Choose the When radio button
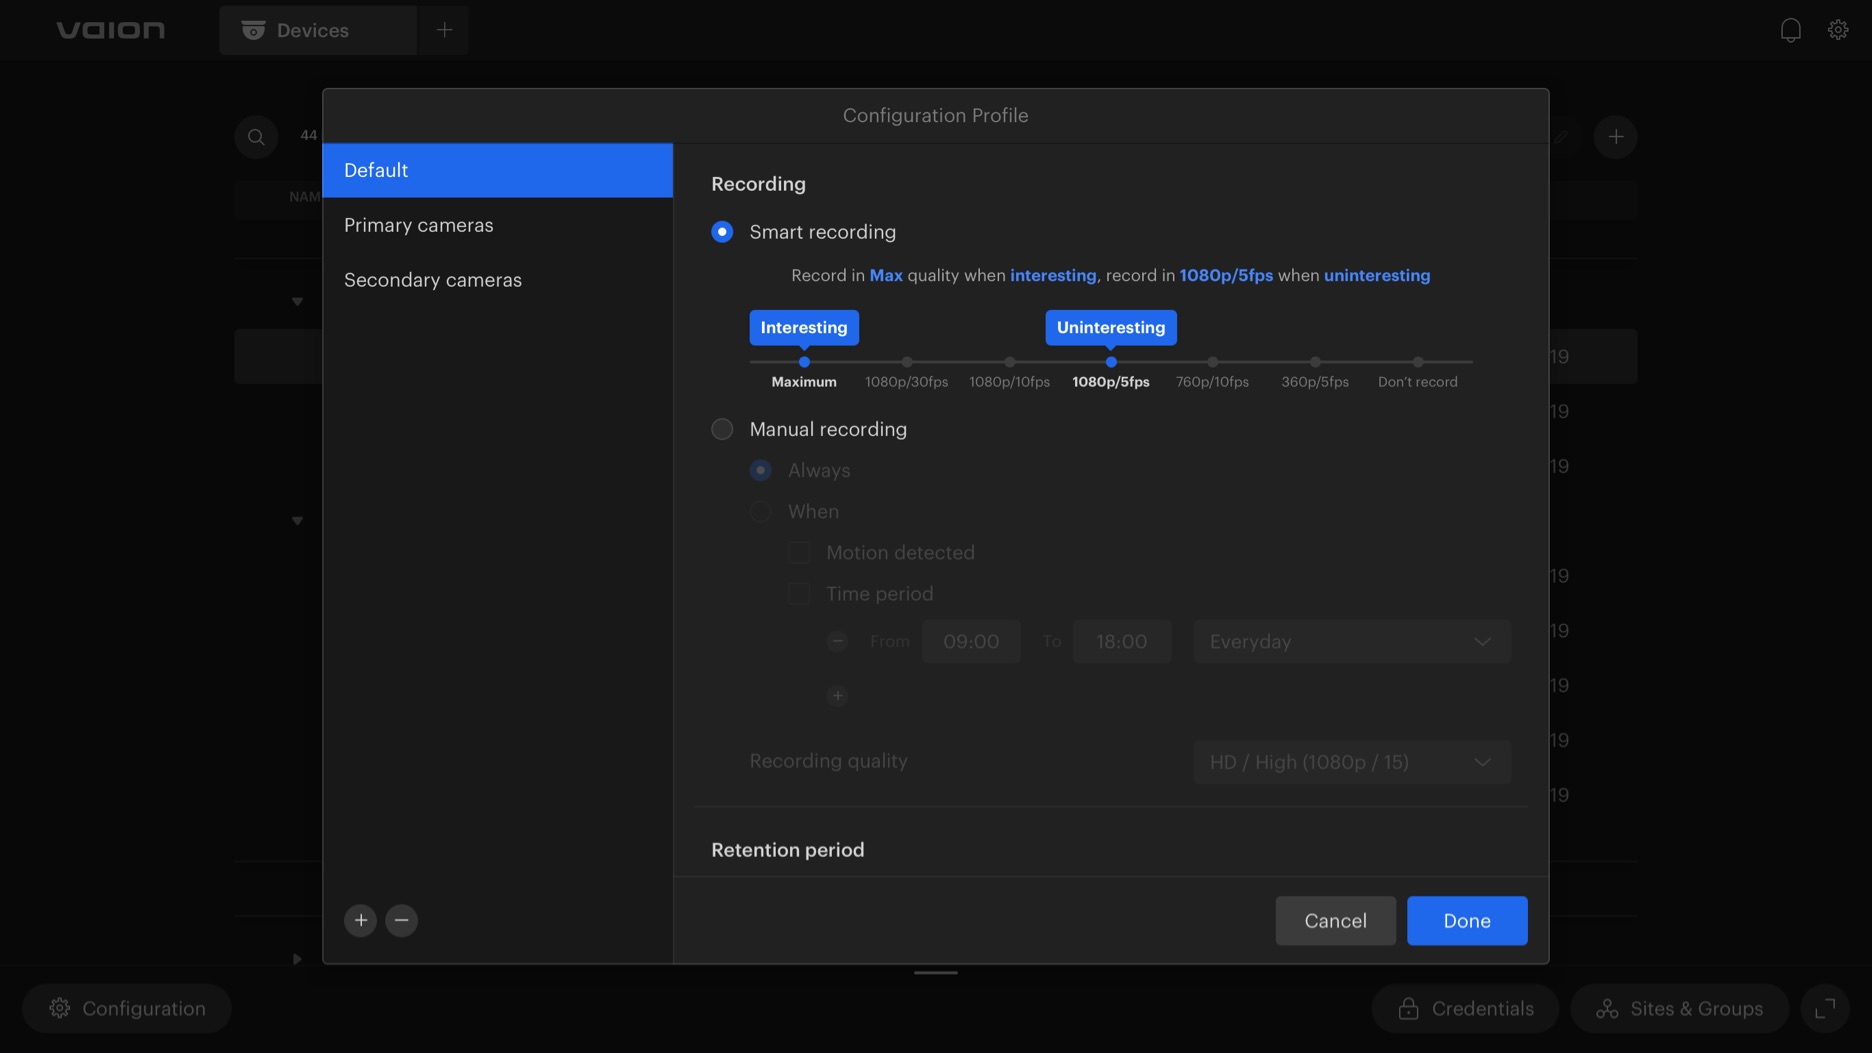This screenshot has height=1053, width=1872. 761,512
